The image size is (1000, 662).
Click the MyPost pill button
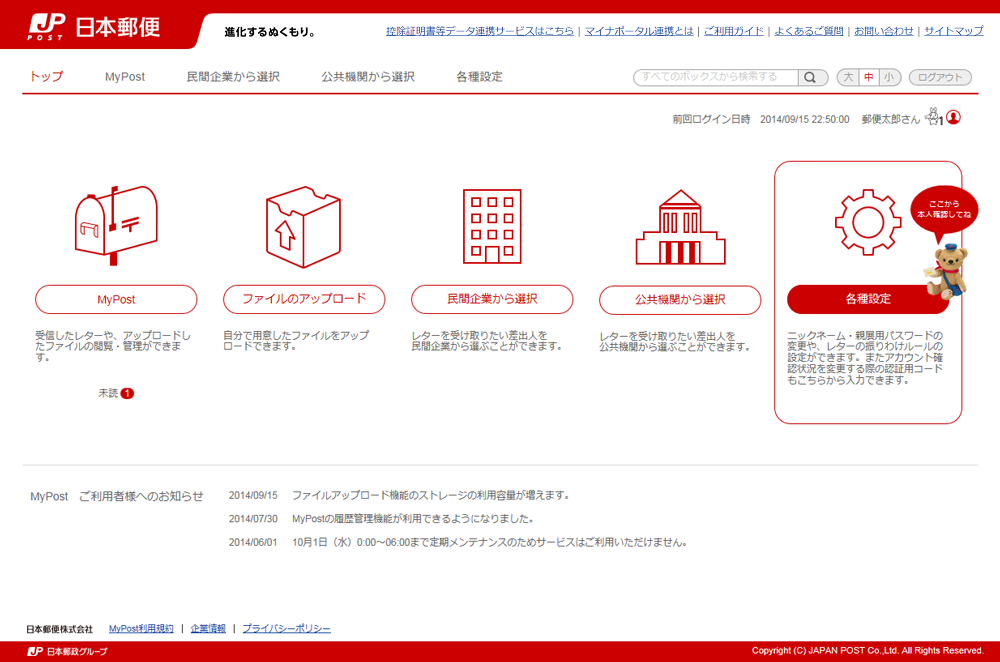pos(116,299)
